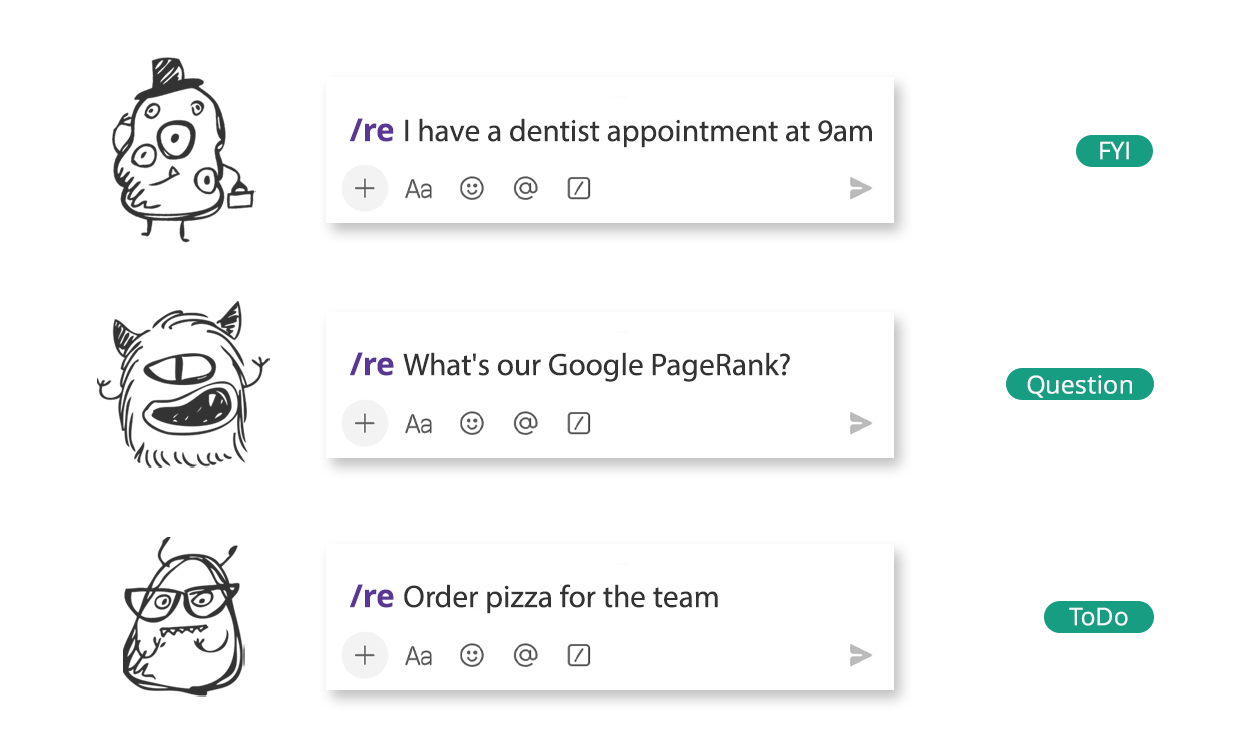Open the emoji picker in the pizza message box
Screen dimensions: 1250x754
472,655
